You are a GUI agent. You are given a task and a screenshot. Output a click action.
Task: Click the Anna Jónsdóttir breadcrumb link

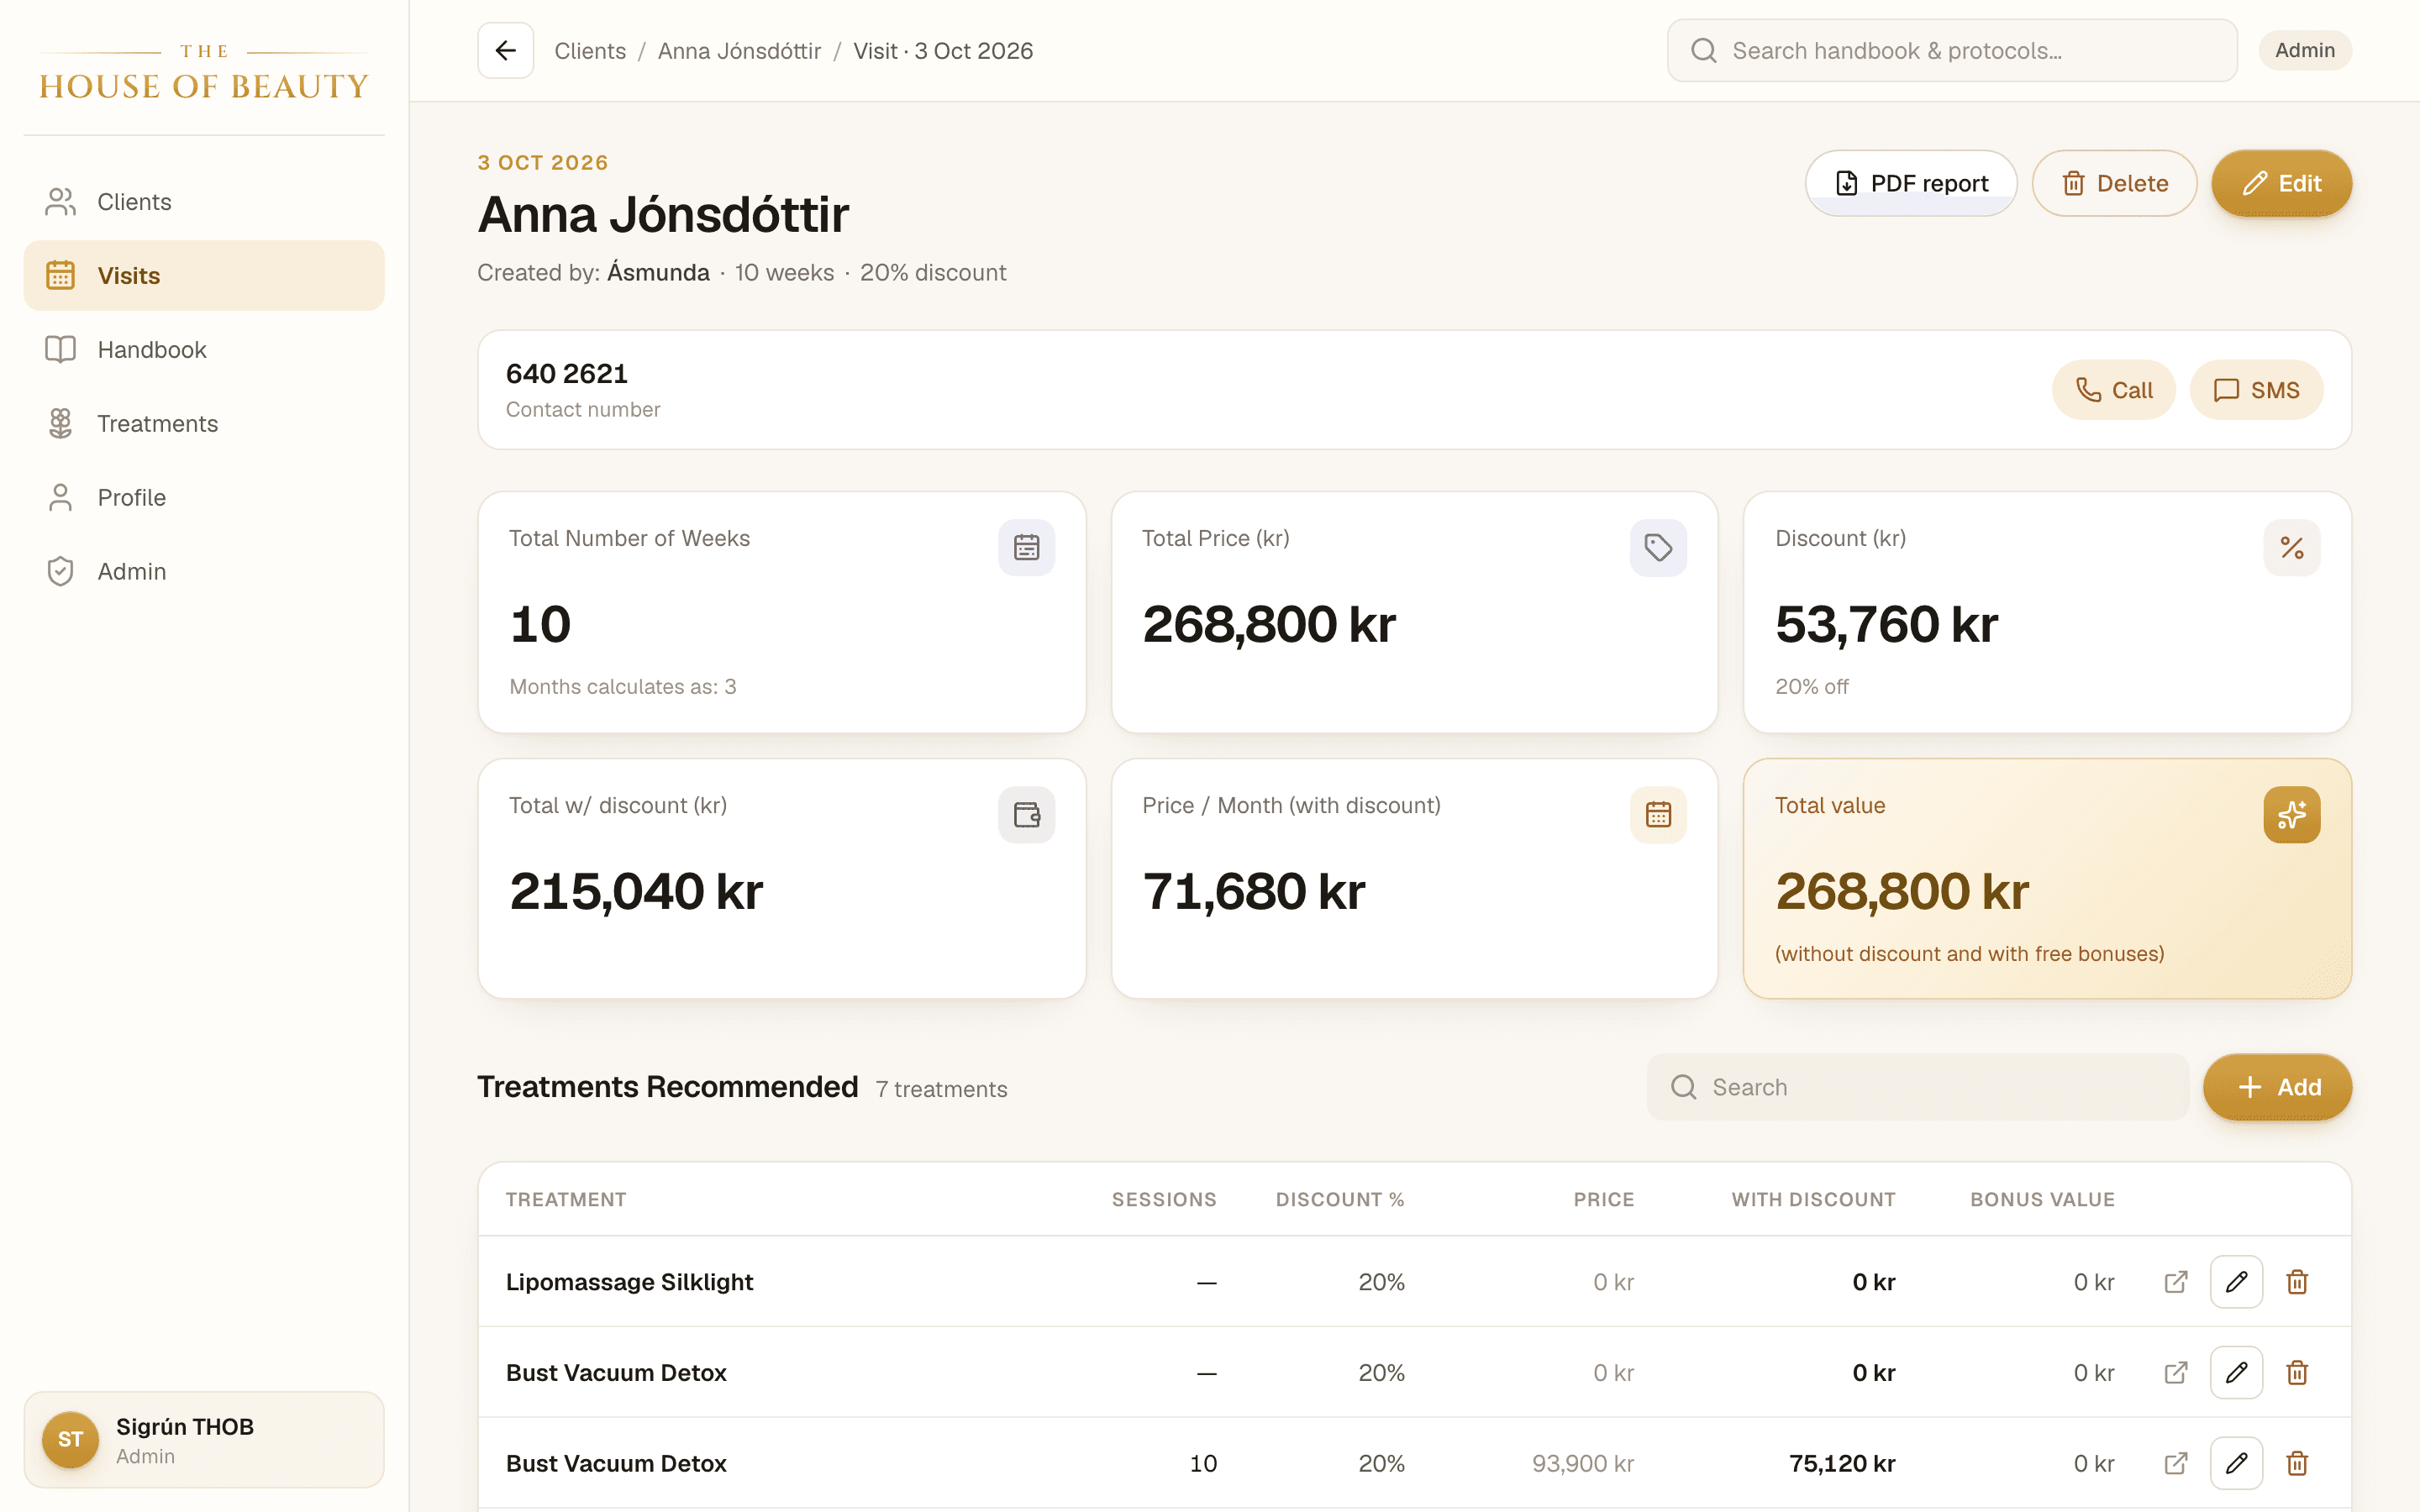pos(739,51)
